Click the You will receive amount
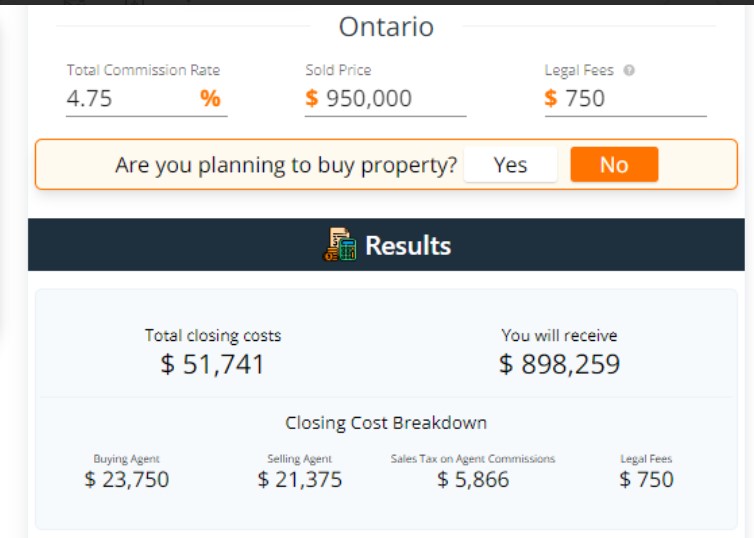 pyautogui.click(x=559, y=364)
